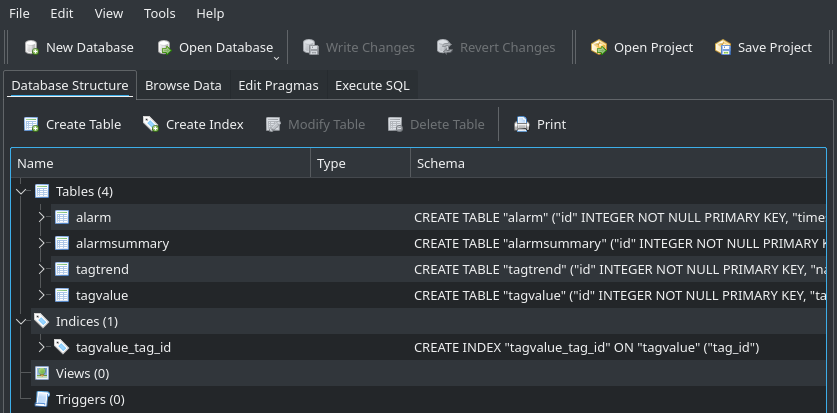Click the Schema column header
The width and height of the screenshot is (837, 413).
[618, 163]
